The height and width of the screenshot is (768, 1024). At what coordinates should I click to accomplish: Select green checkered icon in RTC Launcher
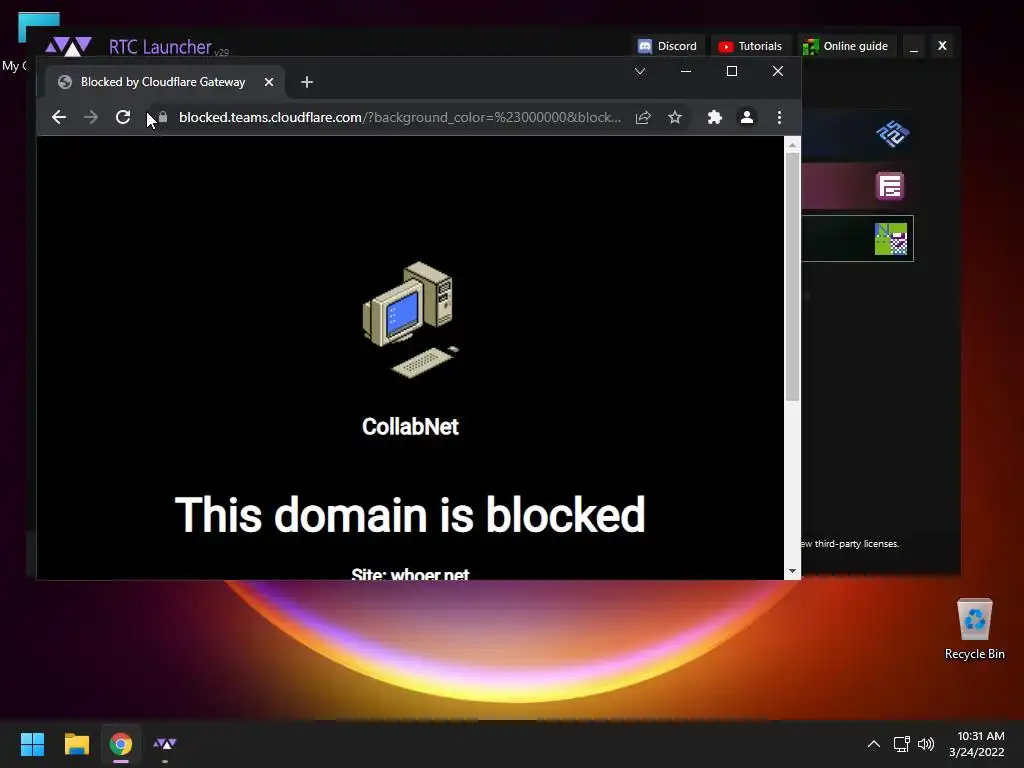pos(891,239)
